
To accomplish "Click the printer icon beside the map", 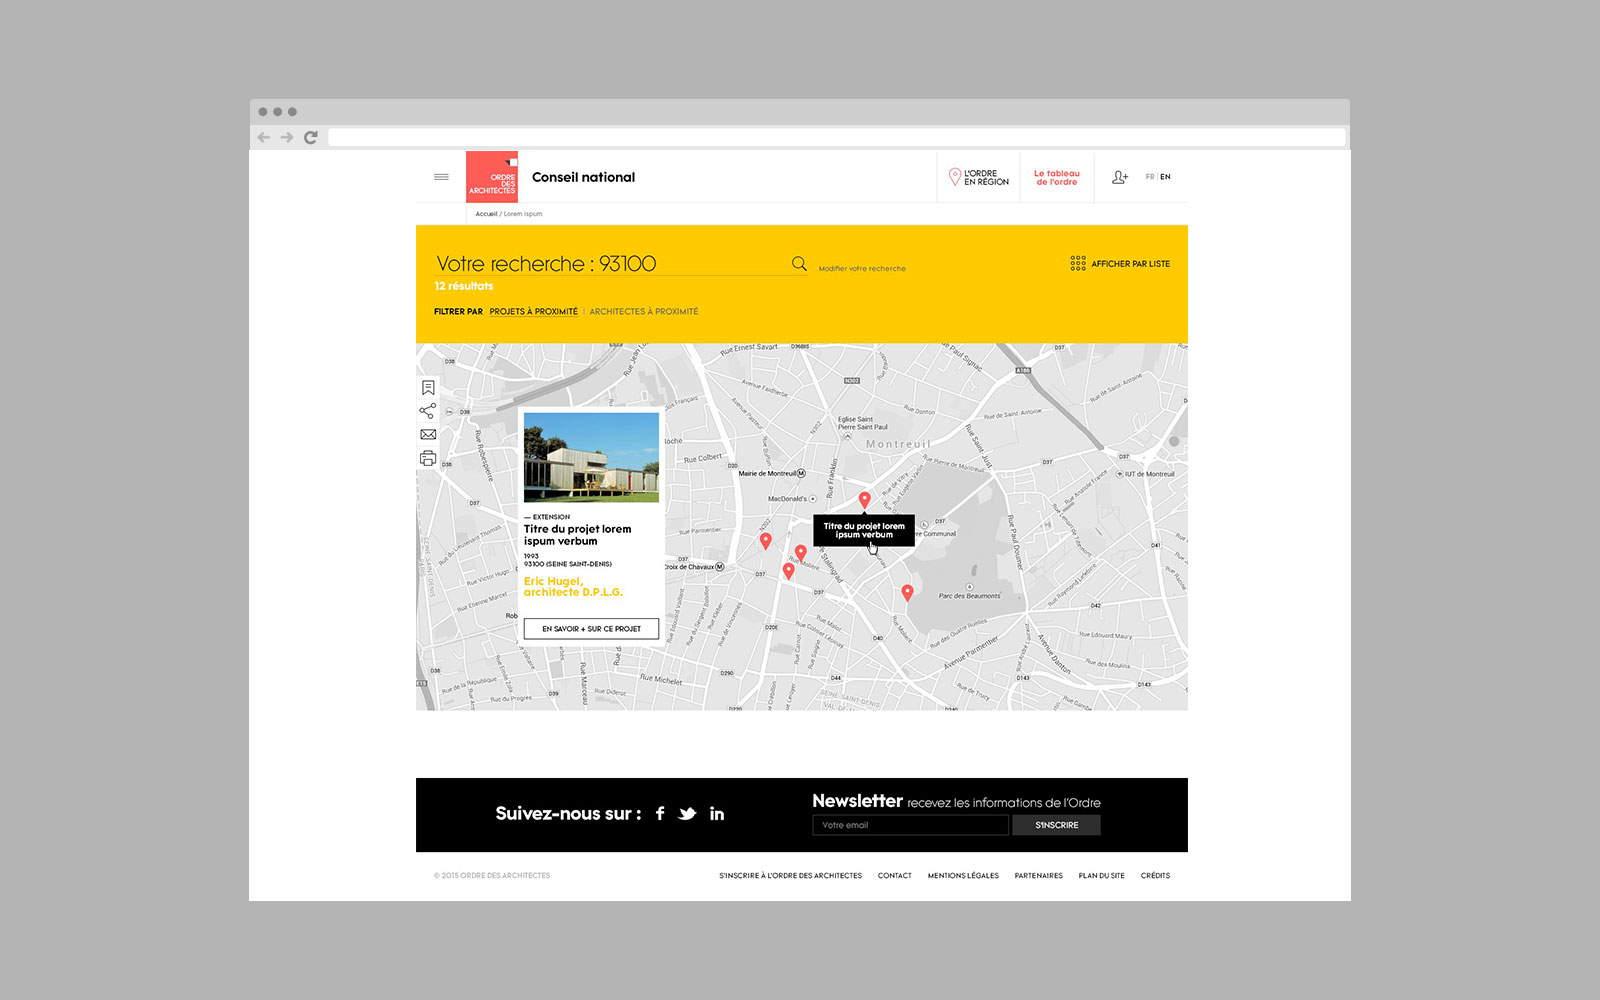I will tap(428, 458).
